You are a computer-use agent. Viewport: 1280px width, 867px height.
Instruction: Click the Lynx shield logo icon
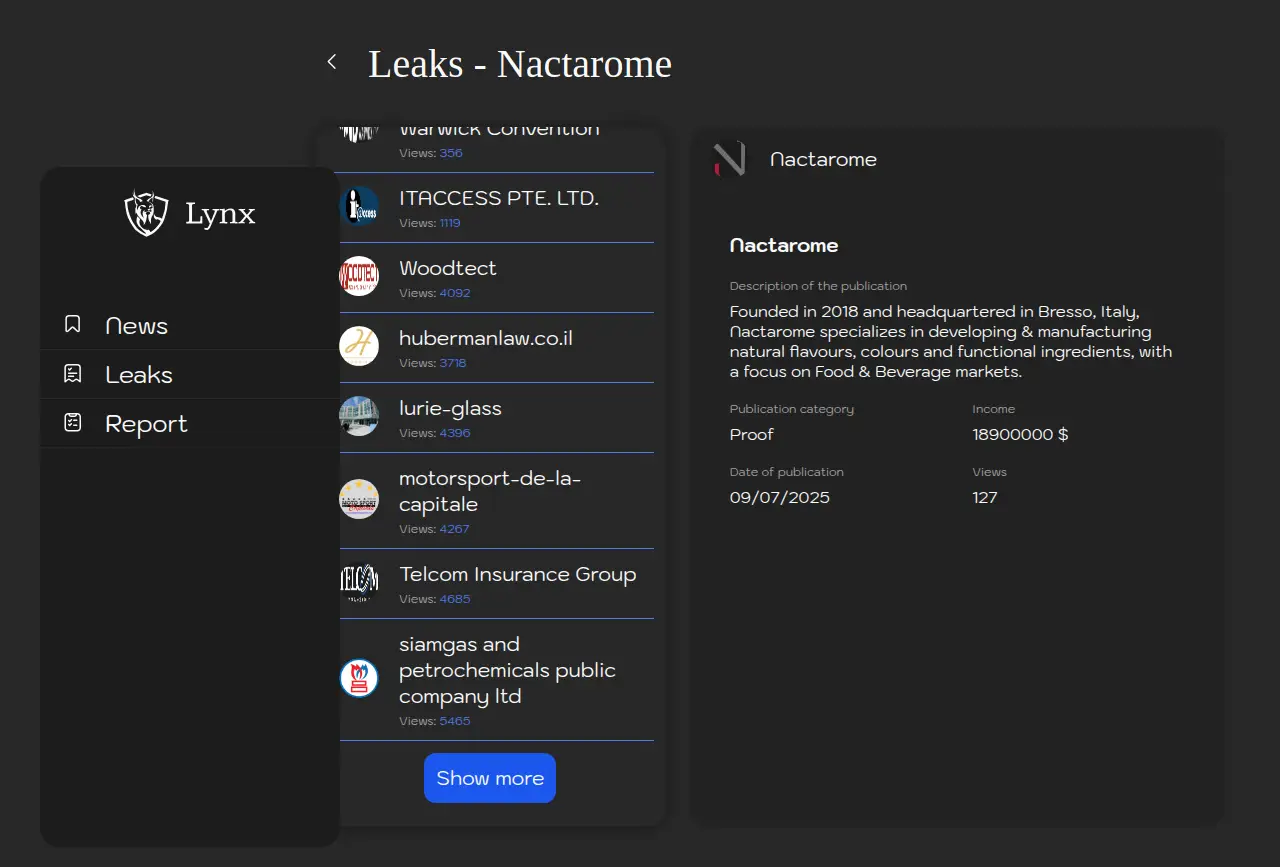coord(146,213)
